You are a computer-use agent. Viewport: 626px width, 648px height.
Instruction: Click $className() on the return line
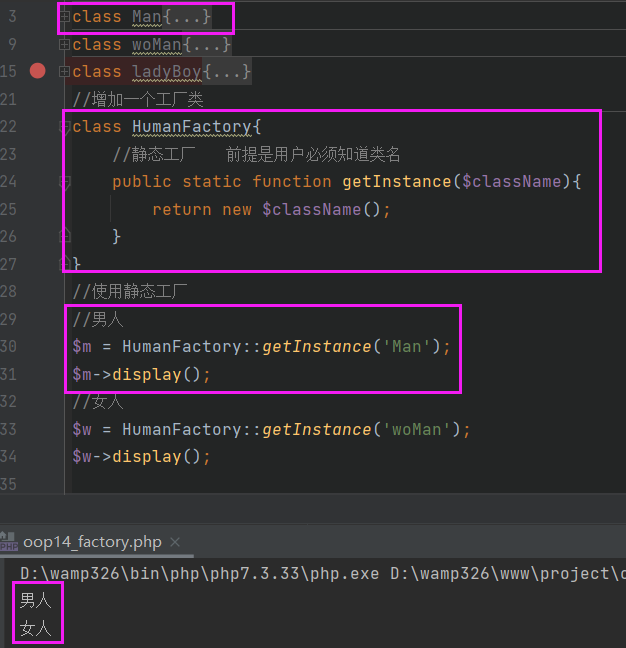click(321, 210)
